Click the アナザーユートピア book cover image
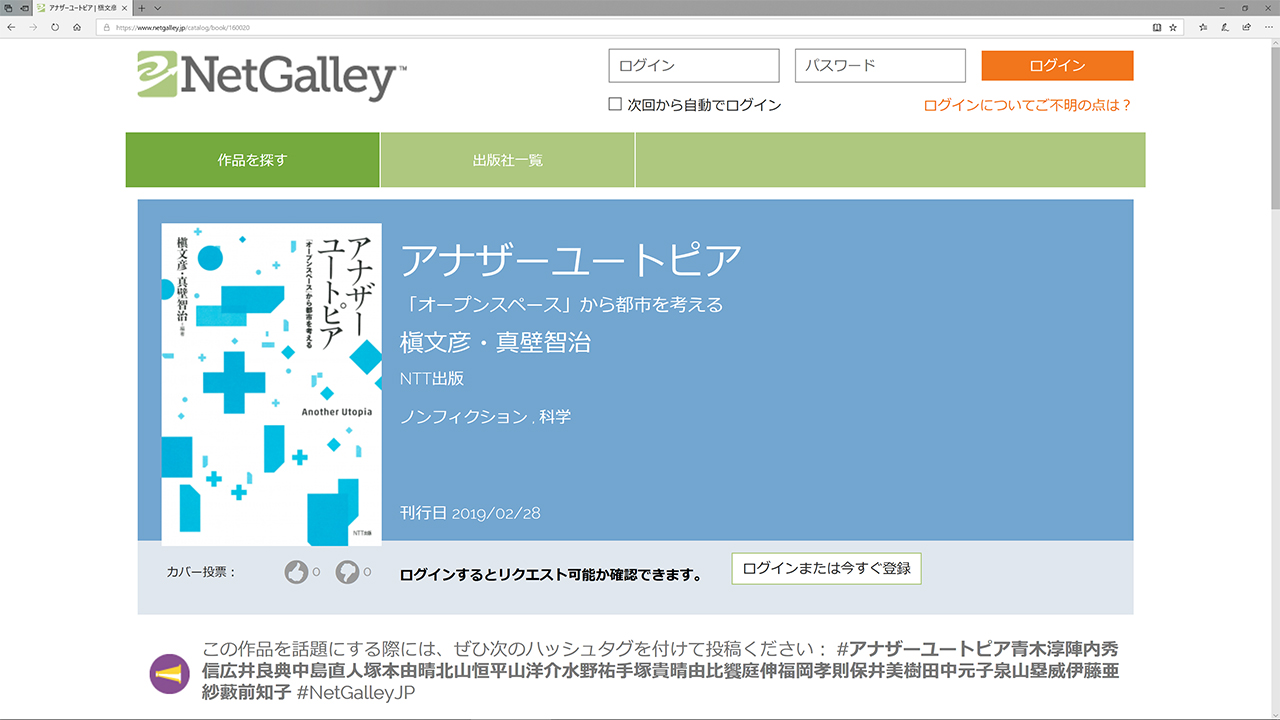Screen dimensions: 1280x720 tap(271, 384)
